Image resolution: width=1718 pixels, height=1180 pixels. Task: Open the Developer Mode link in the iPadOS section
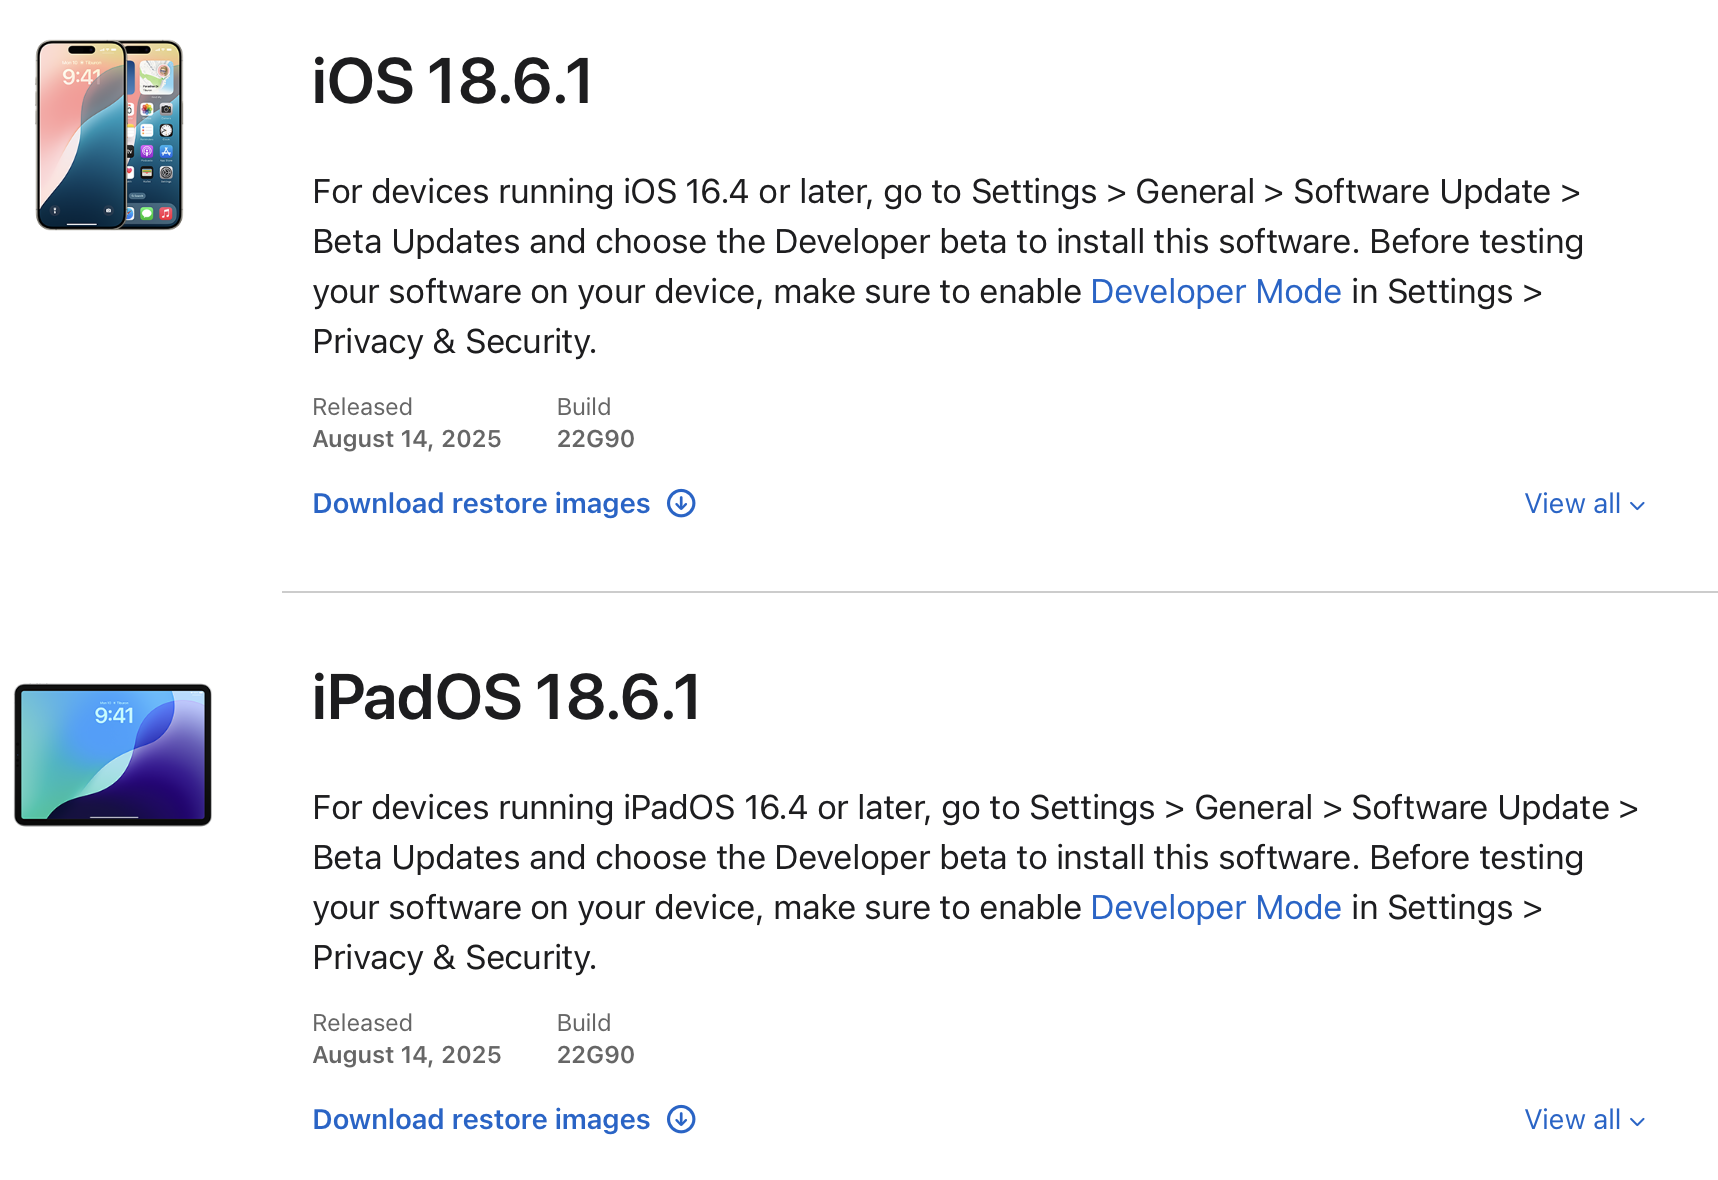tap(1215, 908)
